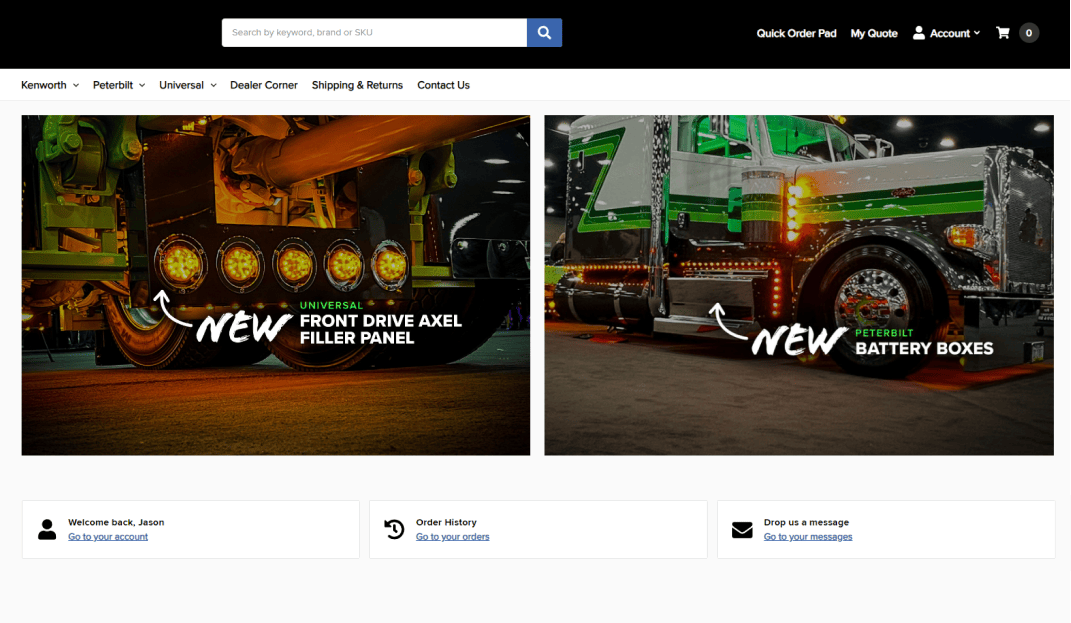The width and height of the screenshot is (1071, 623).
Task: Click the Account person icon
Action: pos(919,33)
